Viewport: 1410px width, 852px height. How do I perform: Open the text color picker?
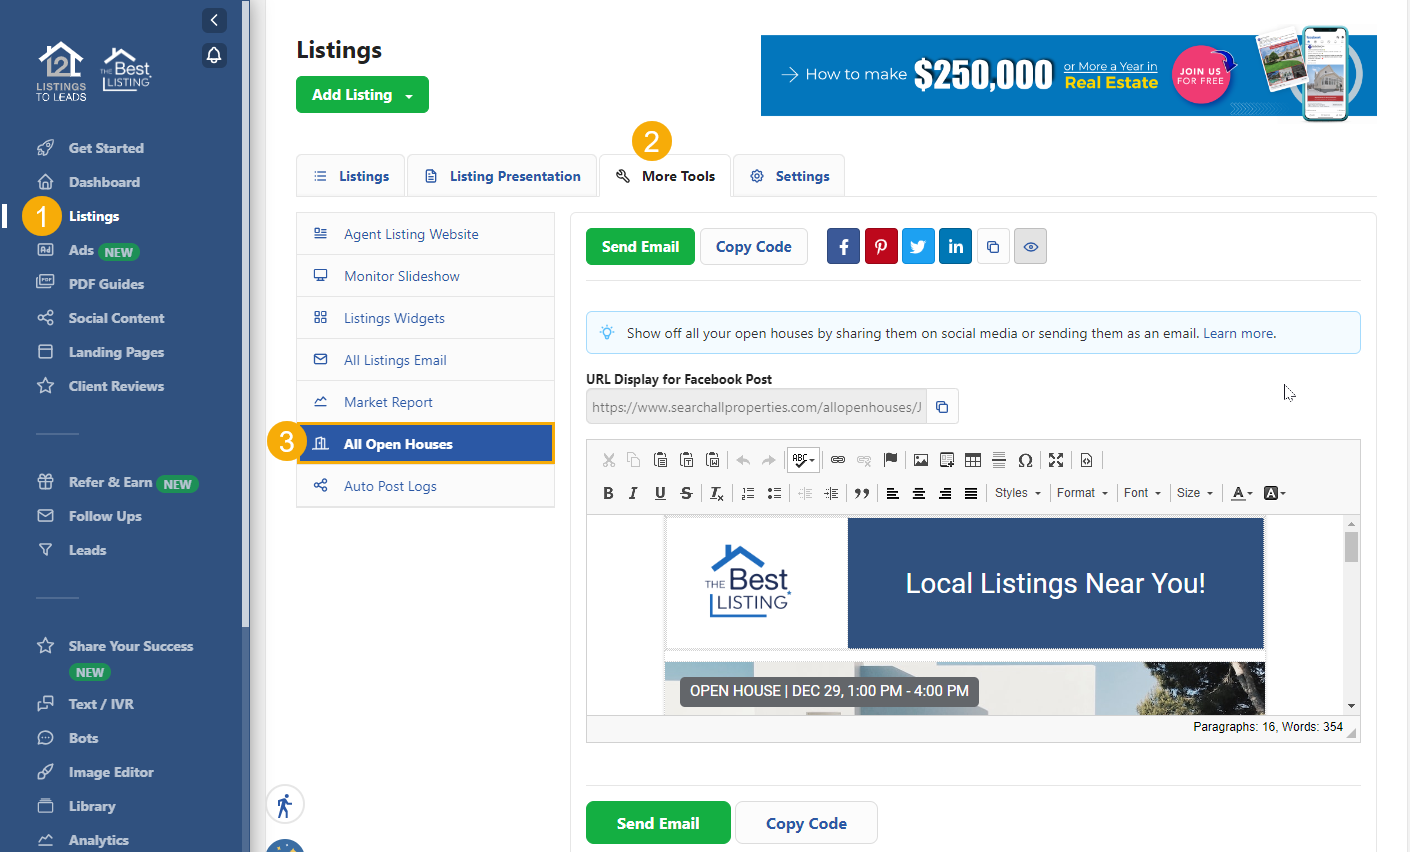click(1241, 493)
